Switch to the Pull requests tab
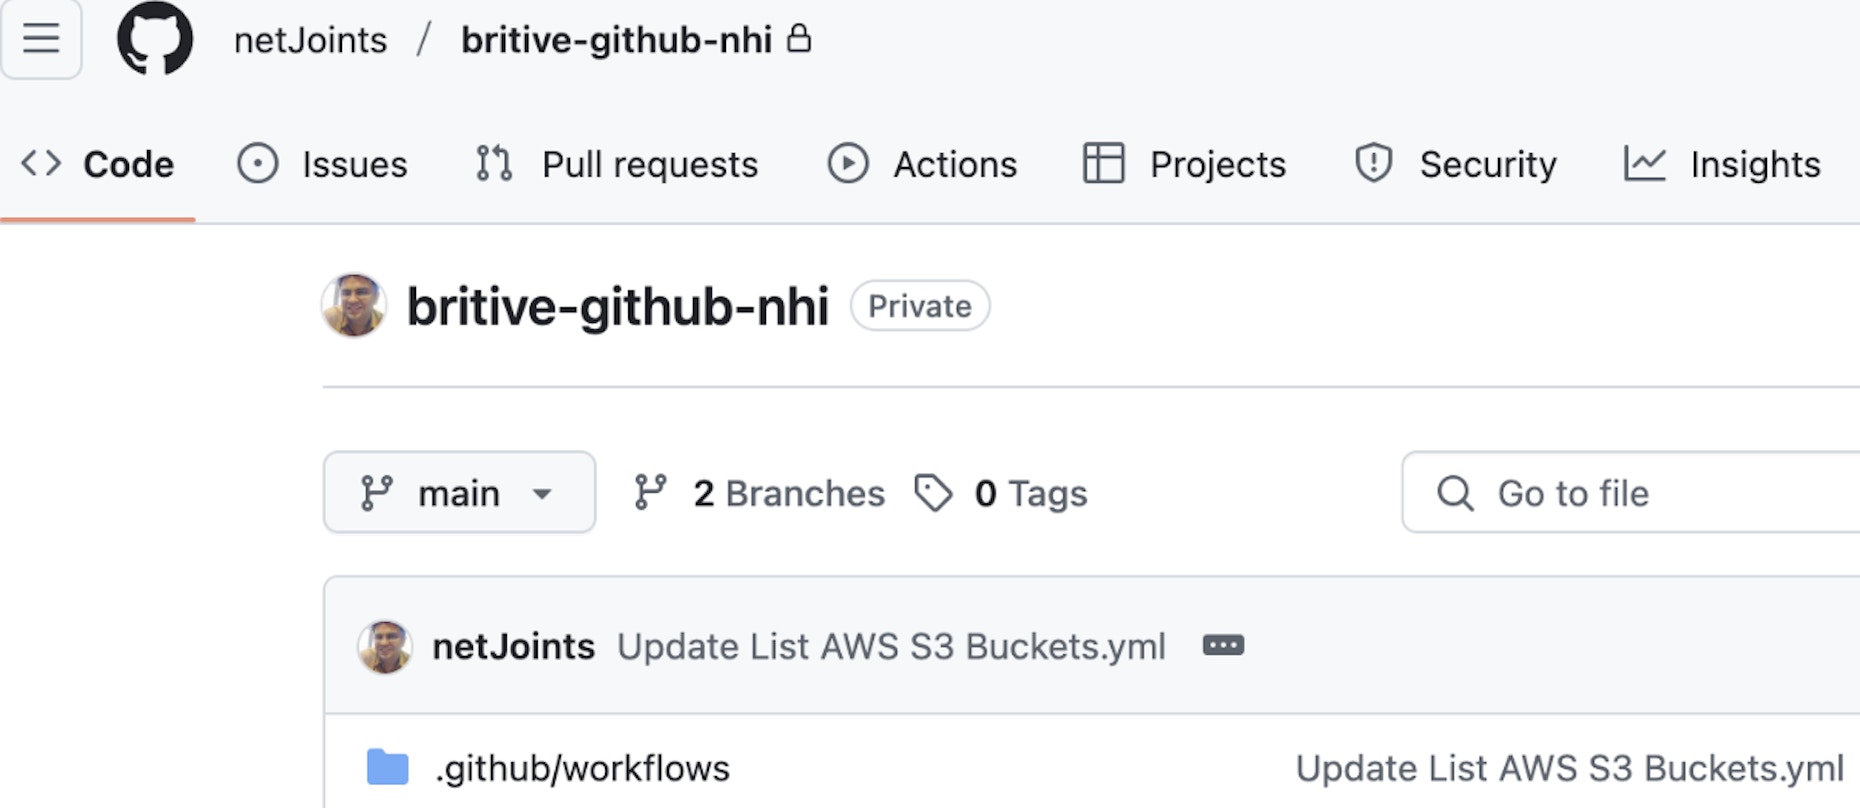 (617, 164)
